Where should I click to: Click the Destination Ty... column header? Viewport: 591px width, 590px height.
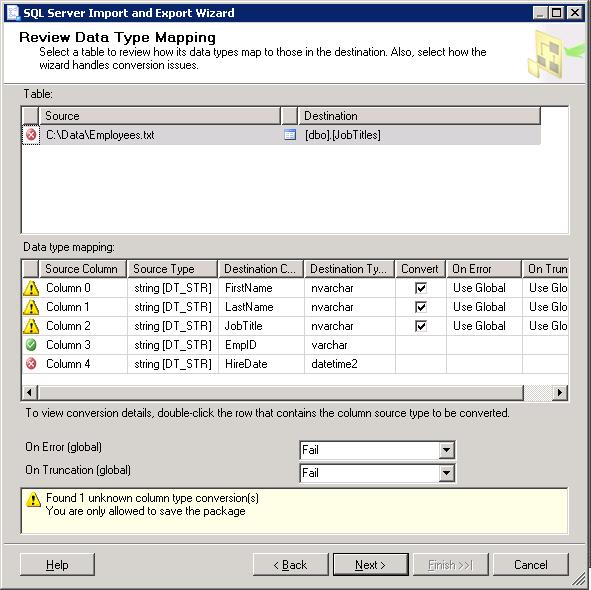[x=349, y=269]
